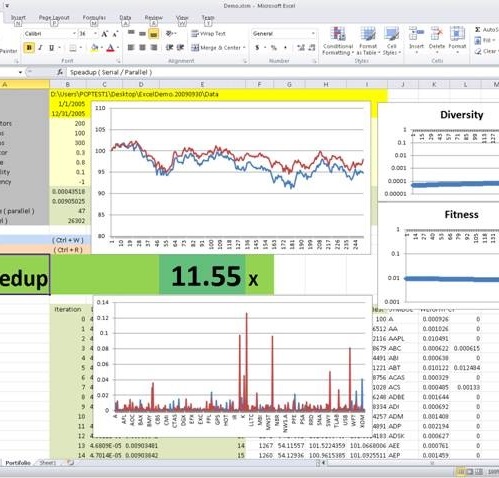Switch to the Portfolio sheet tab
The height and width of the screenshot is (478, 499).
[x=18, y=463]
